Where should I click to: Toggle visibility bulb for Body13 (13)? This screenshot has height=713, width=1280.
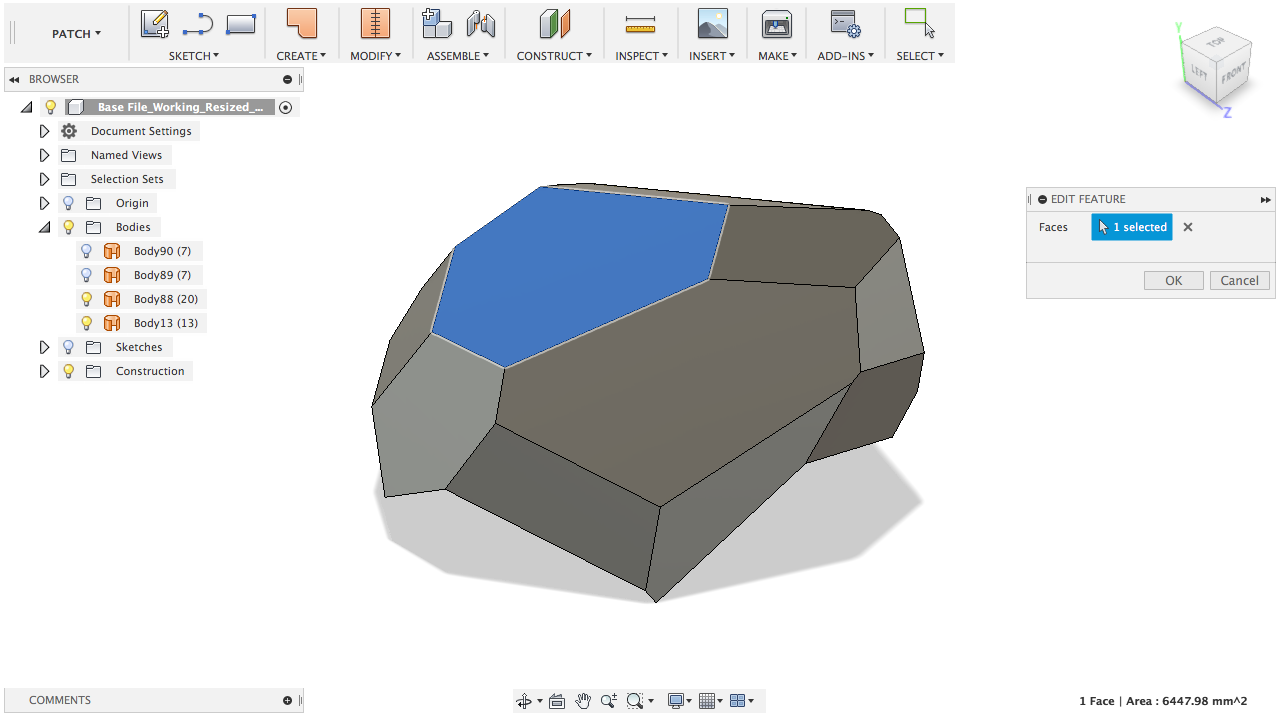(86, 323)
